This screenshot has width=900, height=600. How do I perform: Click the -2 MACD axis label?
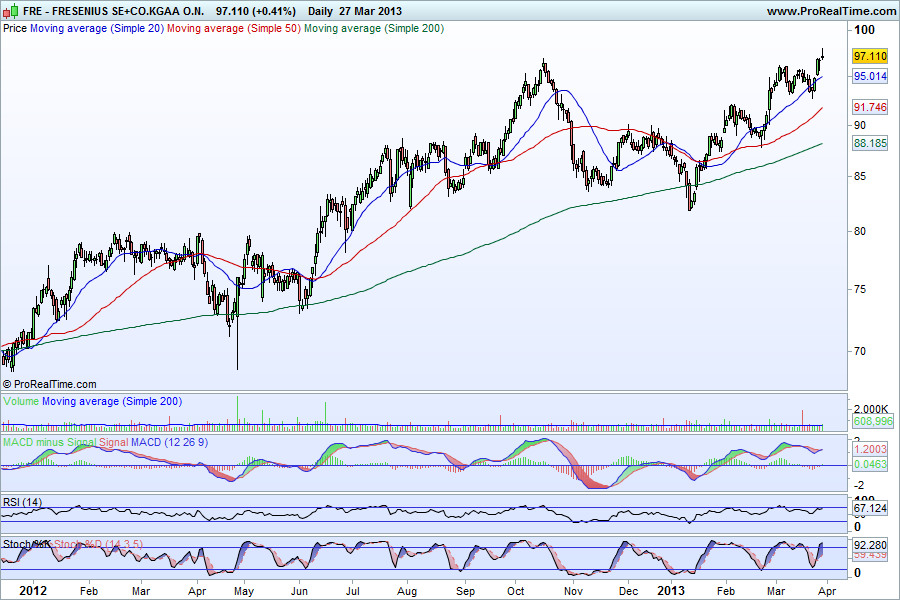click(859, 485)
